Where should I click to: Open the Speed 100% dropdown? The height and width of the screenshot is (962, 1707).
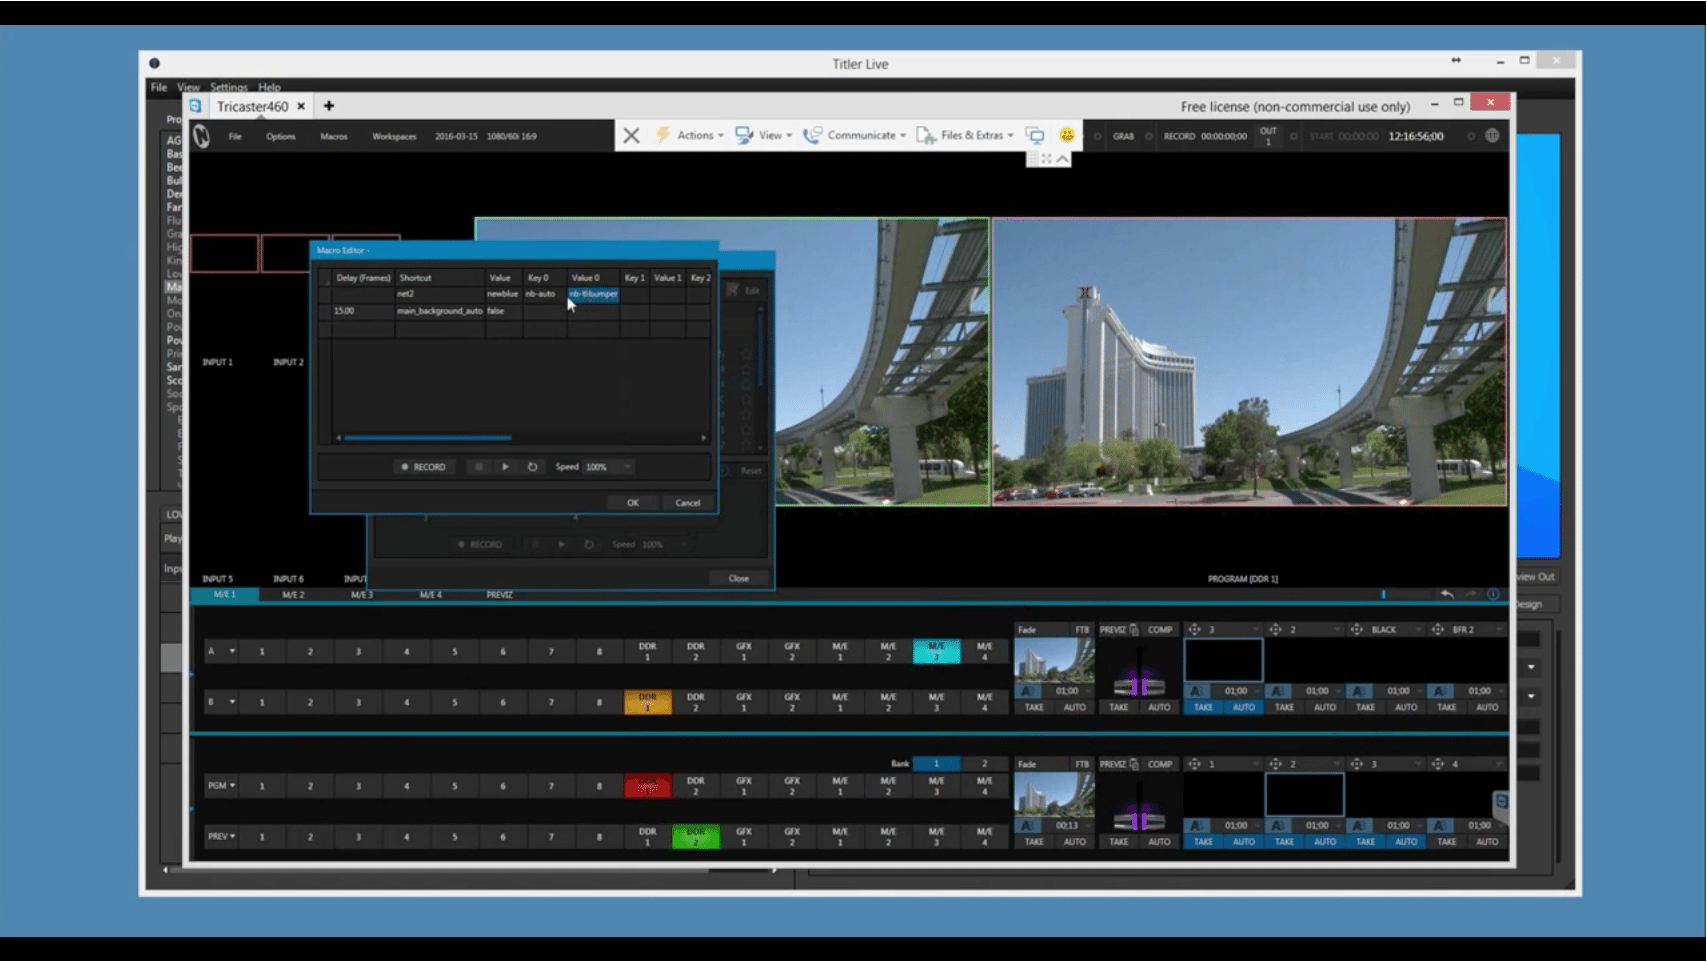coord(608,467)
